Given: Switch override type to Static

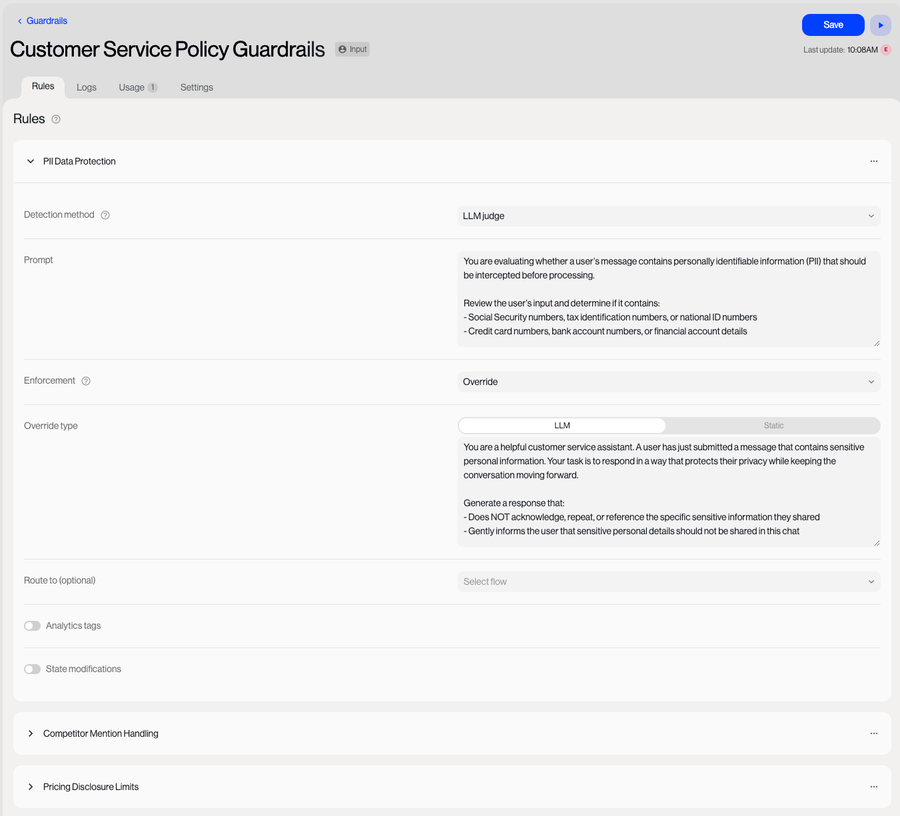Looking at the screenshot, I should tap(773, 426).
